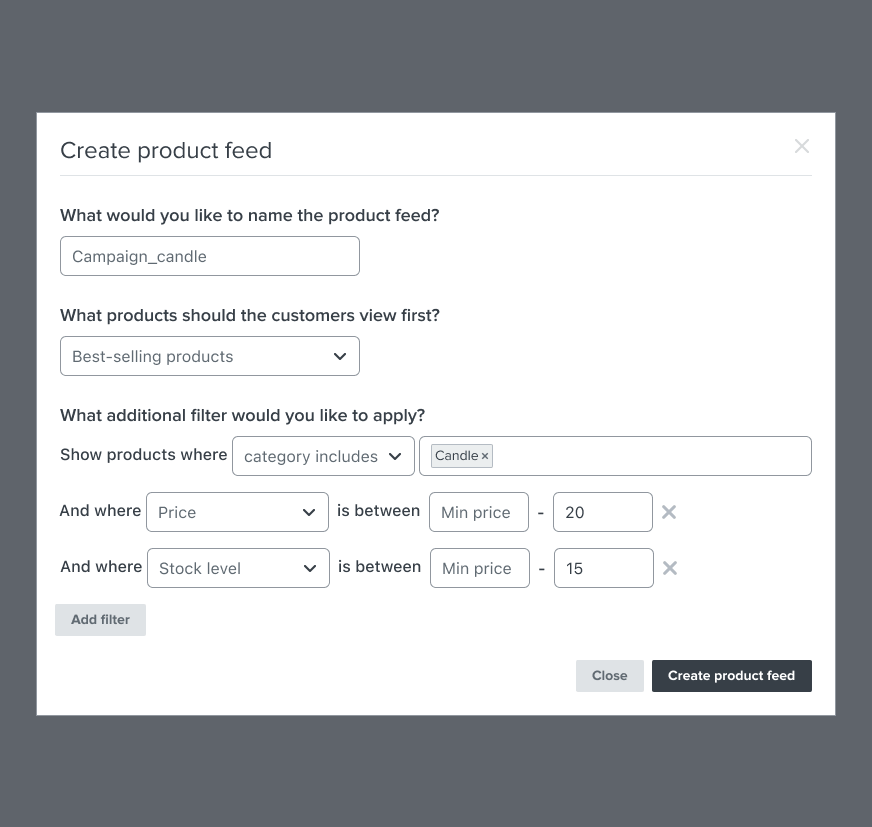Click the chevron beside Best-selling products
The height and width of the screenshot is (827, 872).
(339, 356)
